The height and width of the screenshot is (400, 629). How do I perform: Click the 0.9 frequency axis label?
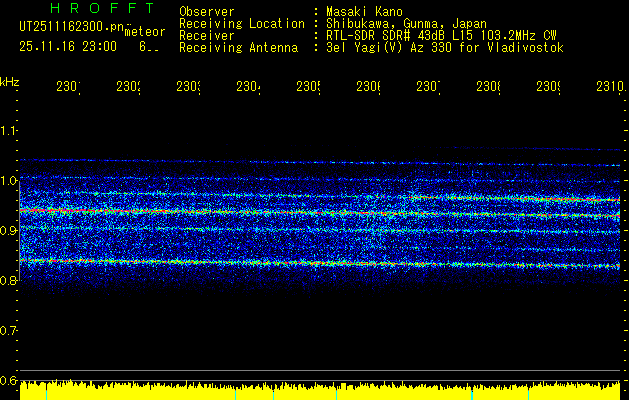[x=8, y=230]
